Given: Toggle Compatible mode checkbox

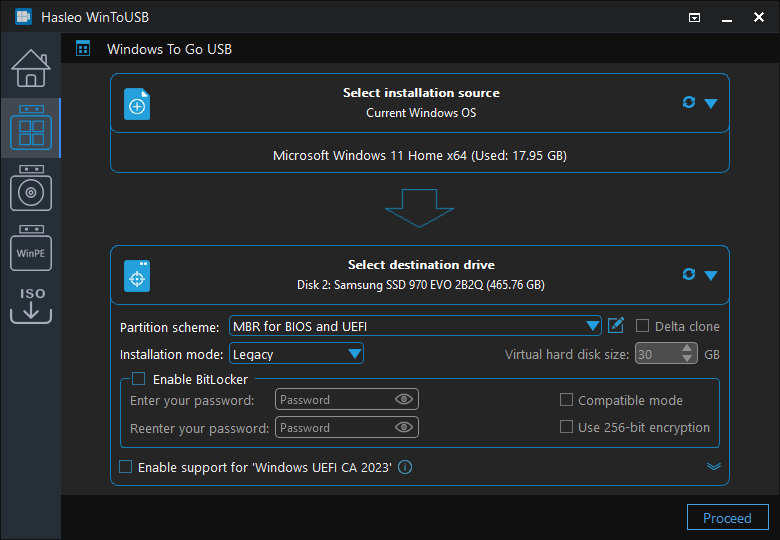Looking at the screenshot, I should [566, 400].
